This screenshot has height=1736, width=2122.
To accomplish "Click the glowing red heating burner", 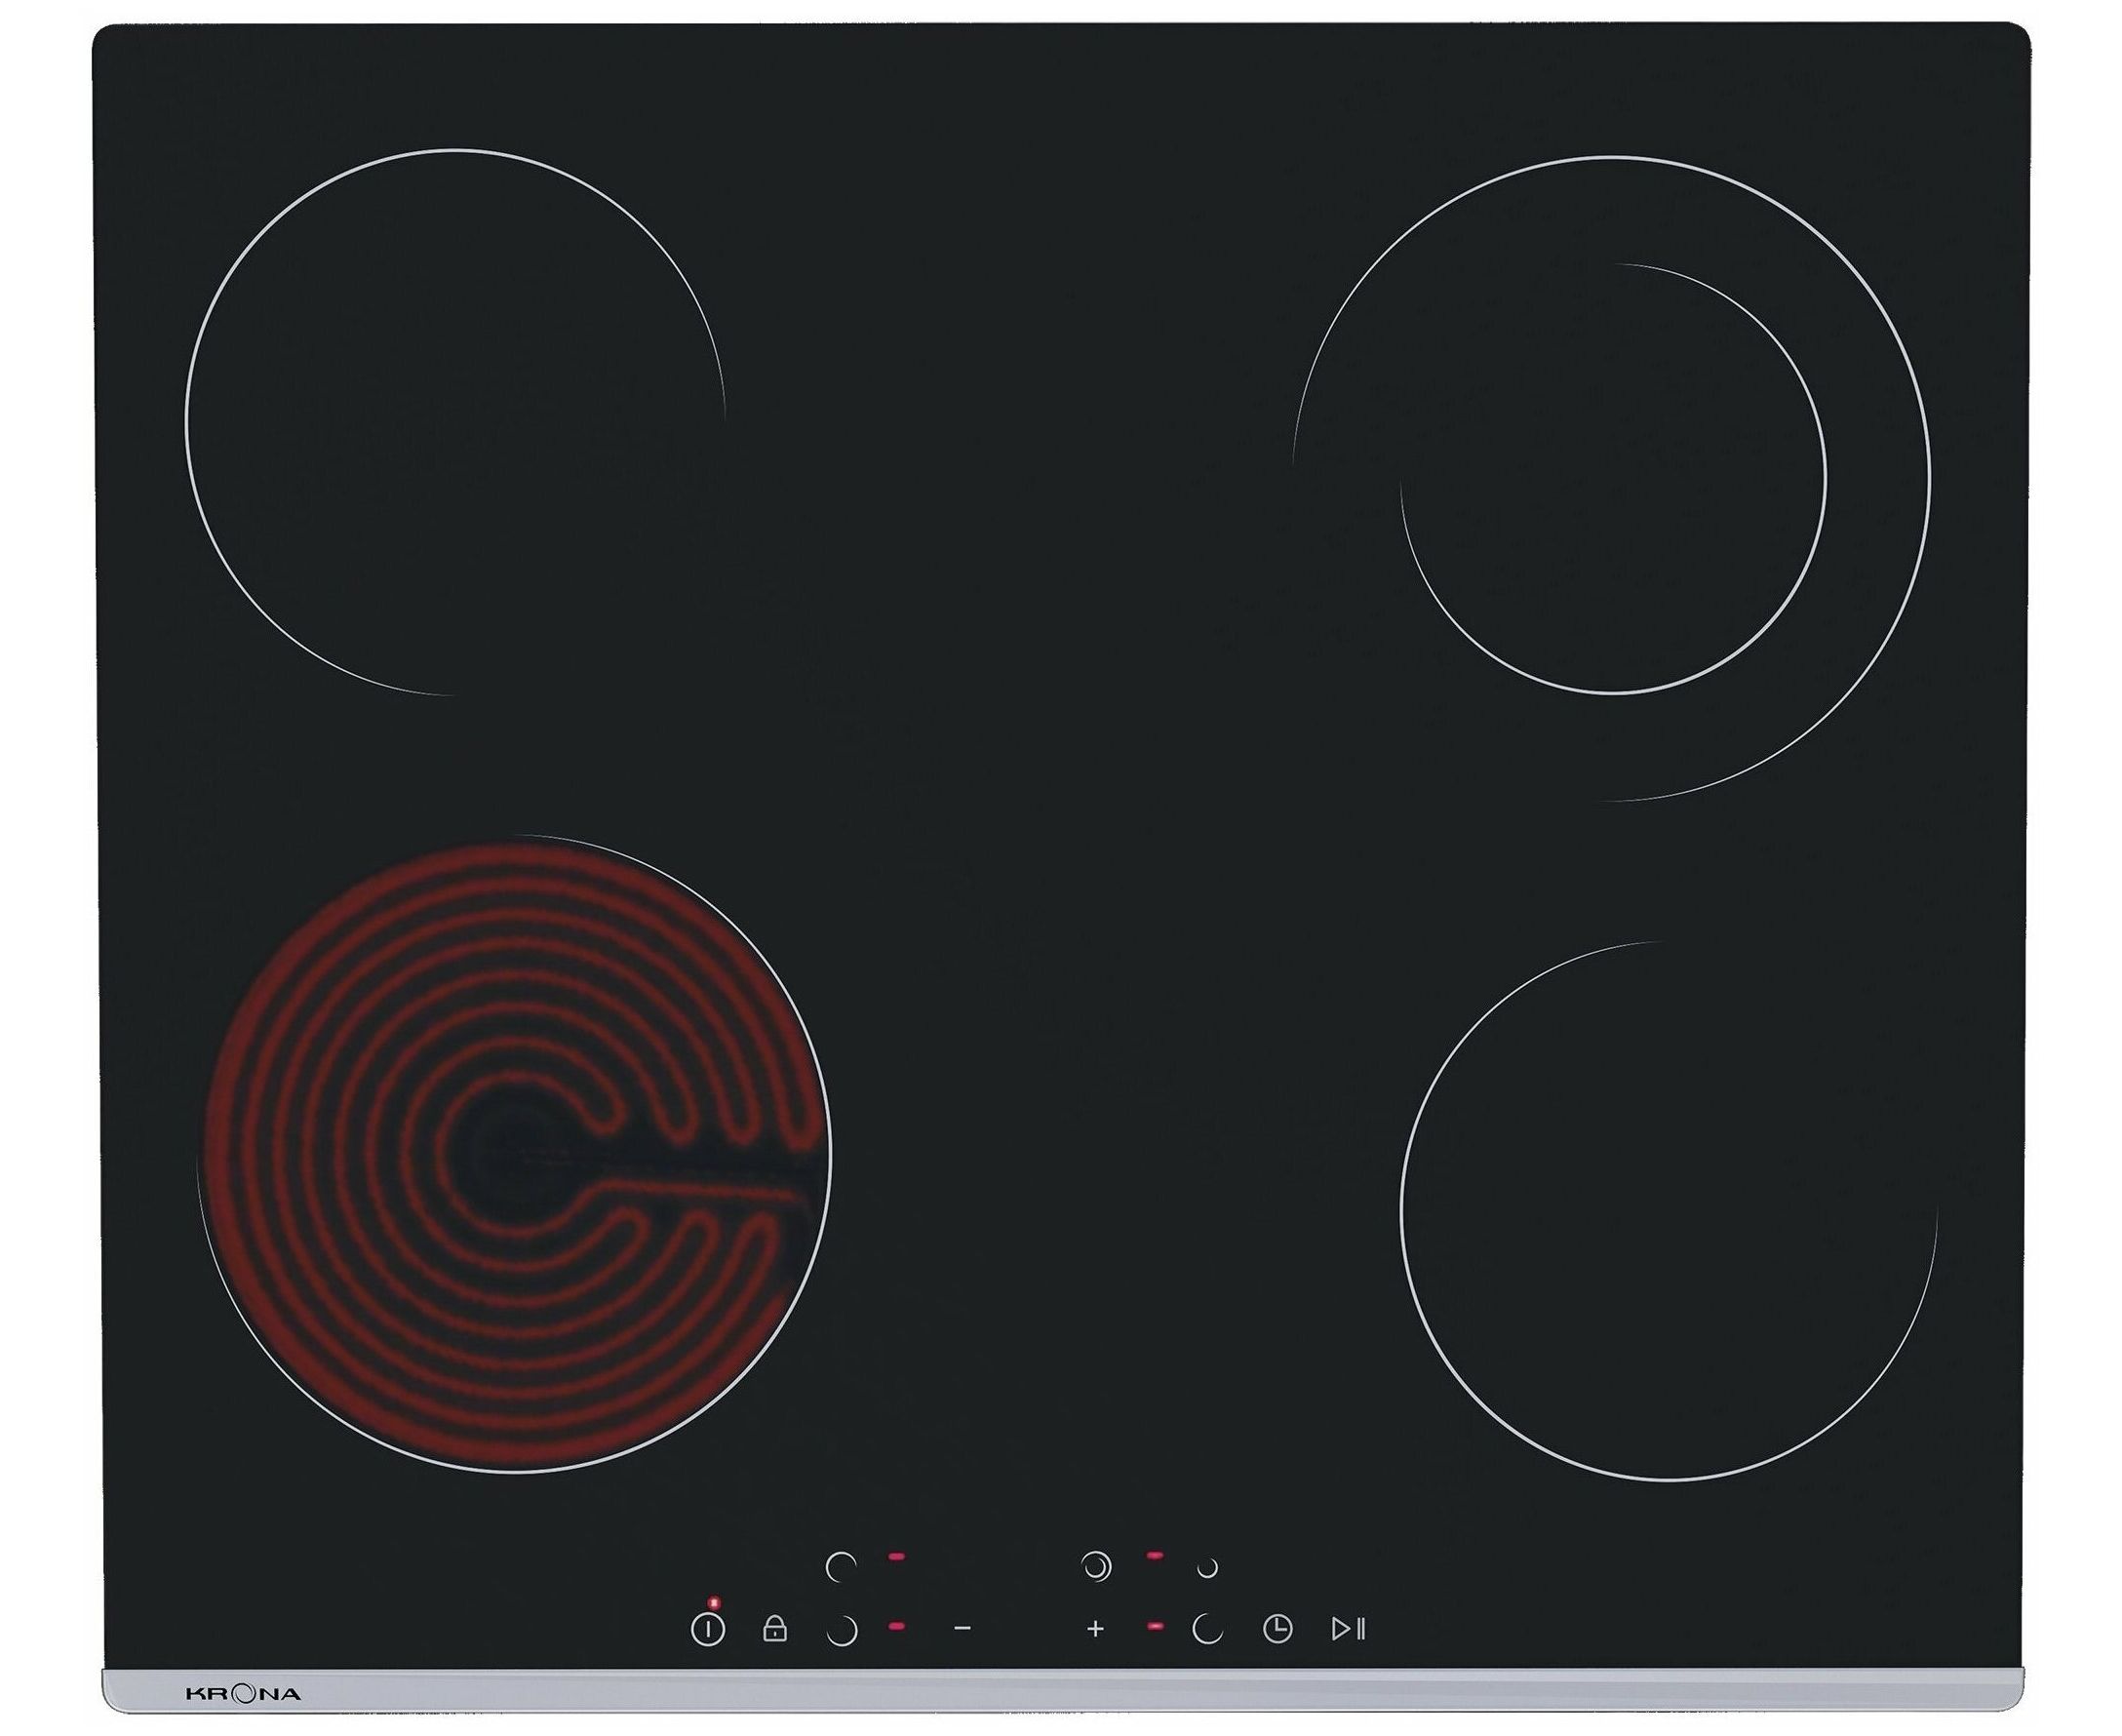I will coord(515,1153).
